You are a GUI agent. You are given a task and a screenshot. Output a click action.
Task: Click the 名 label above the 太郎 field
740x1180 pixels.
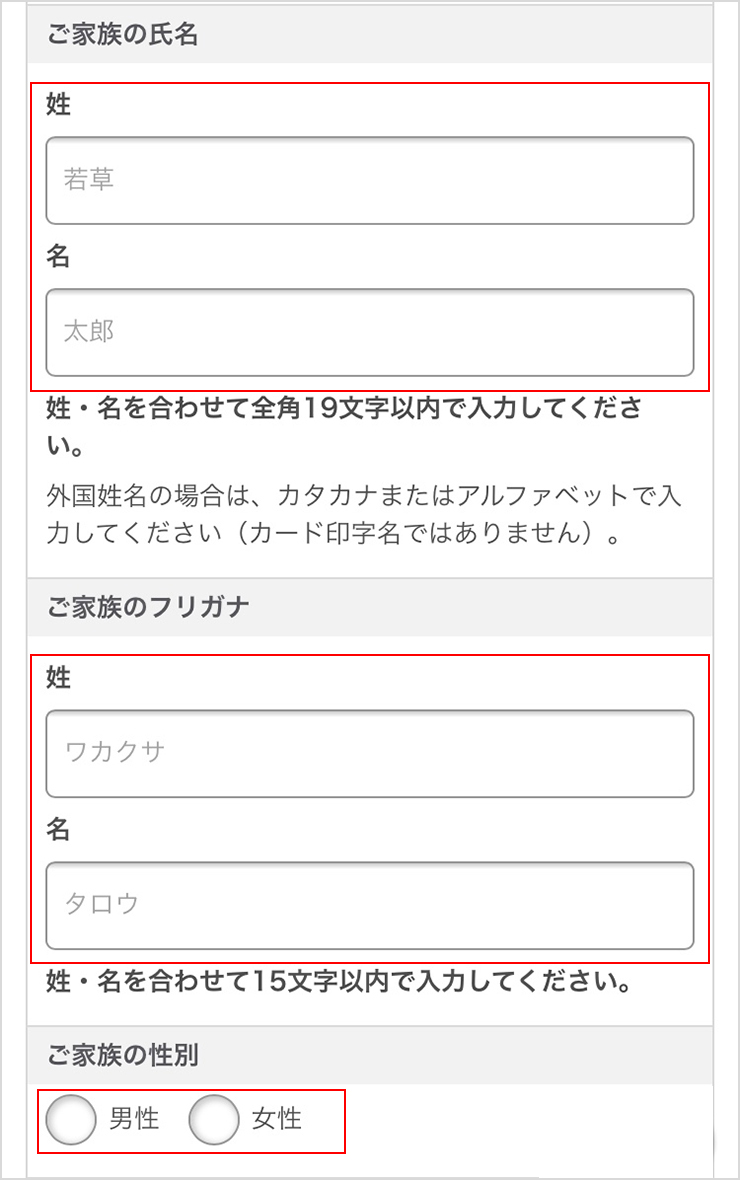[60, 257]
